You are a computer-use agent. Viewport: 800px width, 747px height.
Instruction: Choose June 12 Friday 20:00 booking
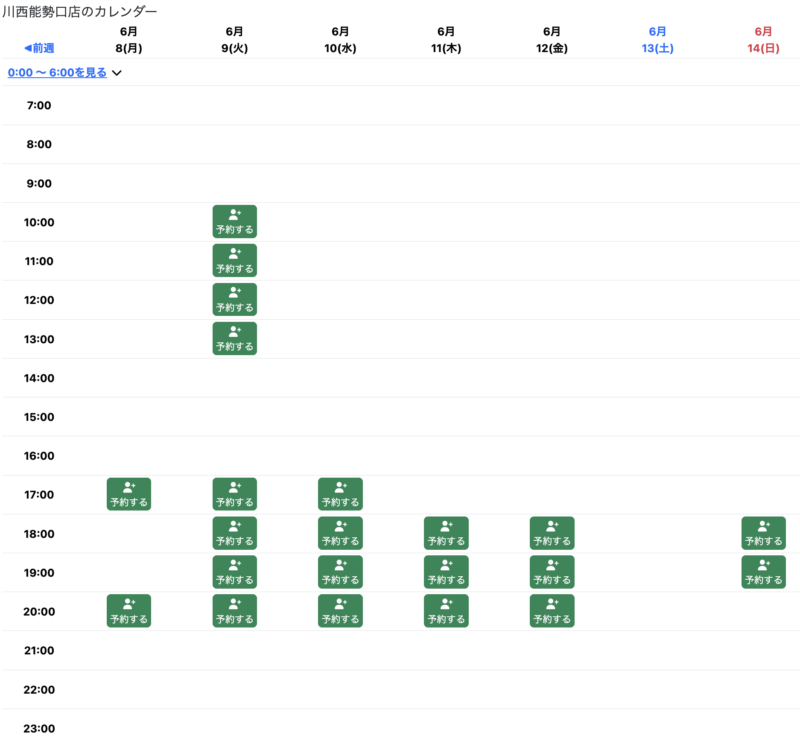552,611
